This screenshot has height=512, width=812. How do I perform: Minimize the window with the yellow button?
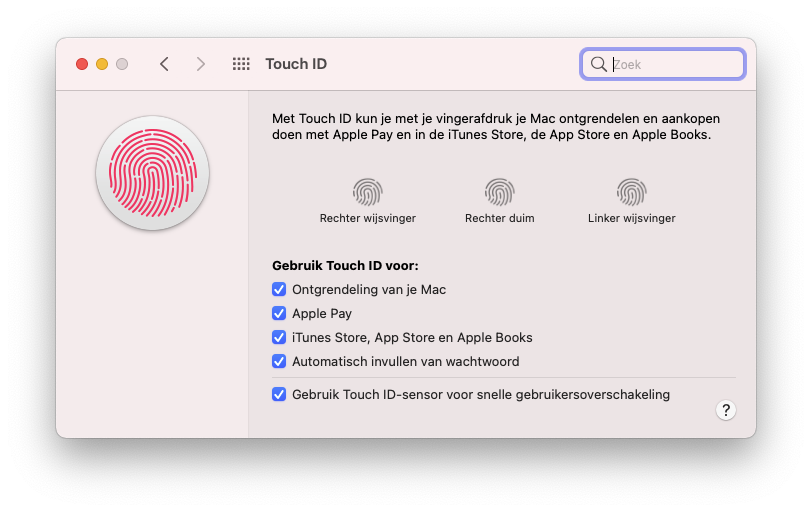pos(102,64)
